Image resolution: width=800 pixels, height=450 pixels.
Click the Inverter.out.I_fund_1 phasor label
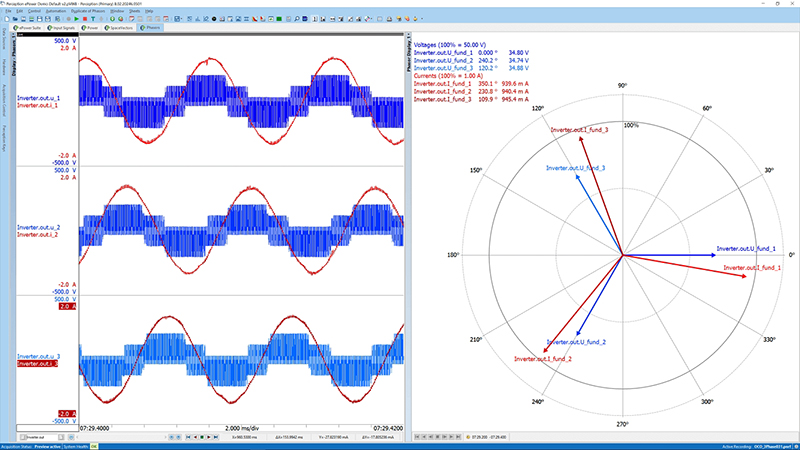[x=752, y=268]
